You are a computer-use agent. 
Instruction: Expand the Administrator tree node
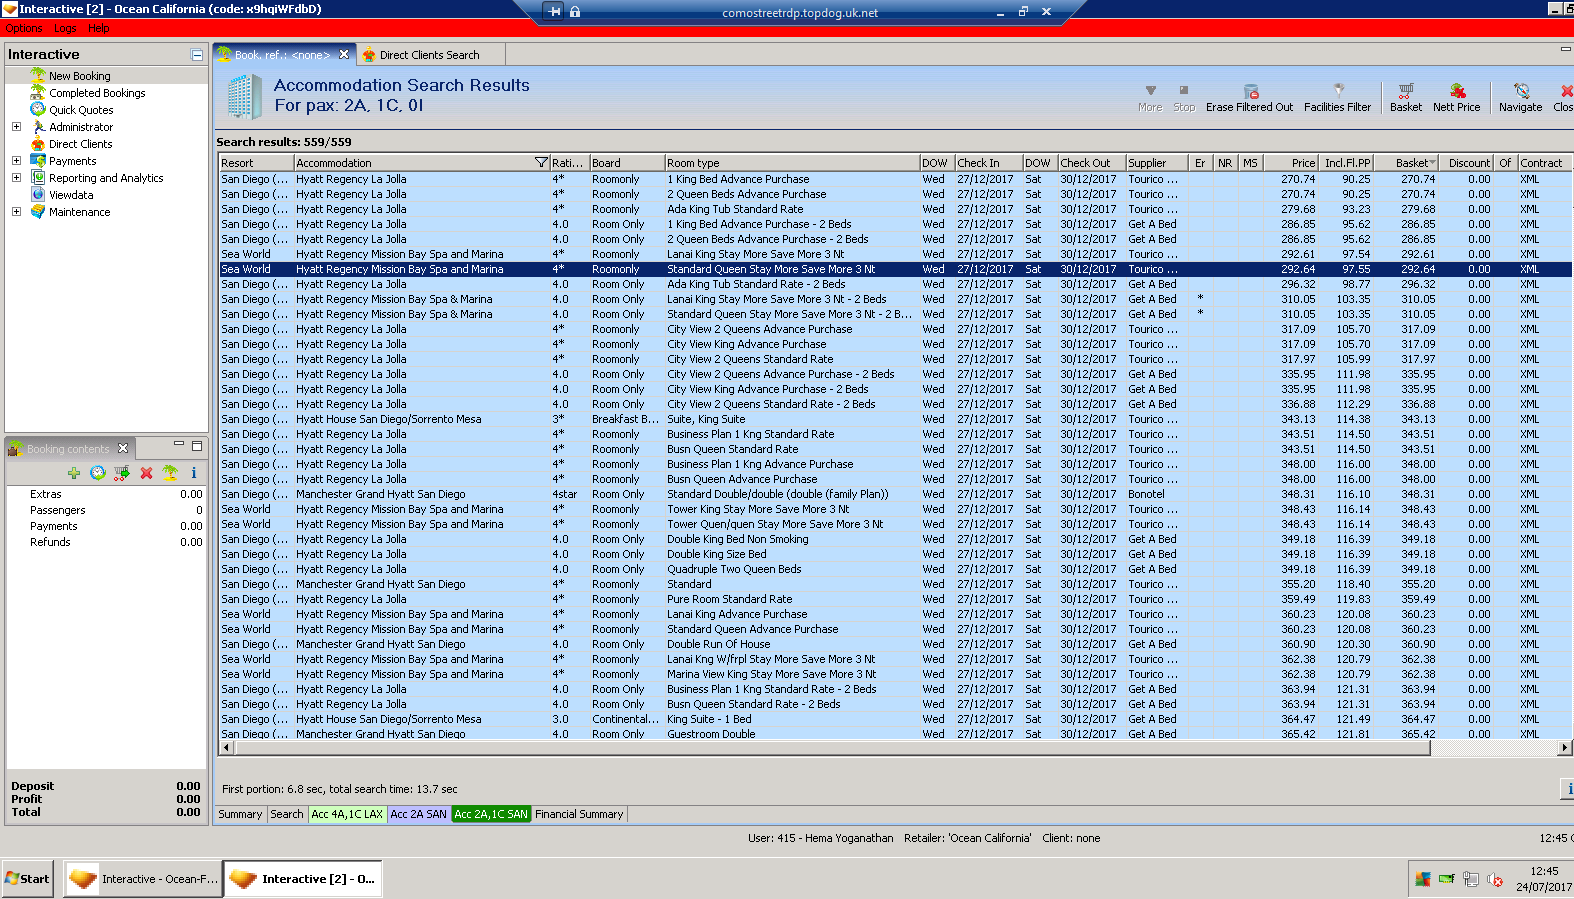point(16,126)
